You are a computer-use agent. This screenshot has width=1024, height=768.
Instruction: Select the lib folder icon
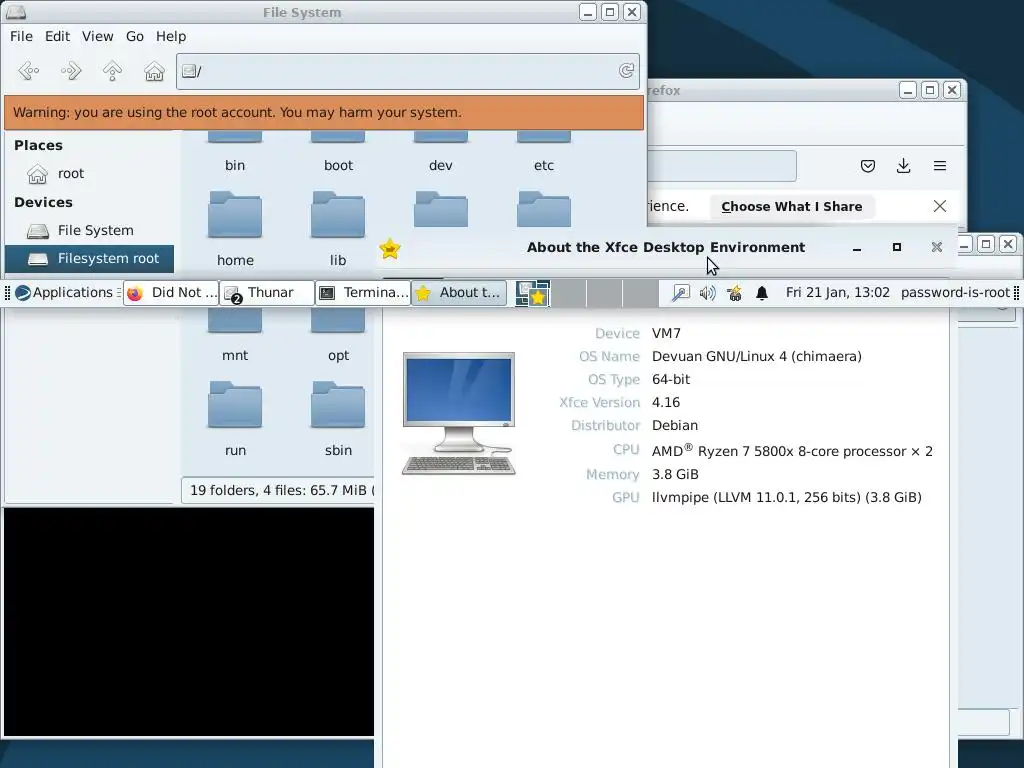pyautogui.click(x=338, y=214)
